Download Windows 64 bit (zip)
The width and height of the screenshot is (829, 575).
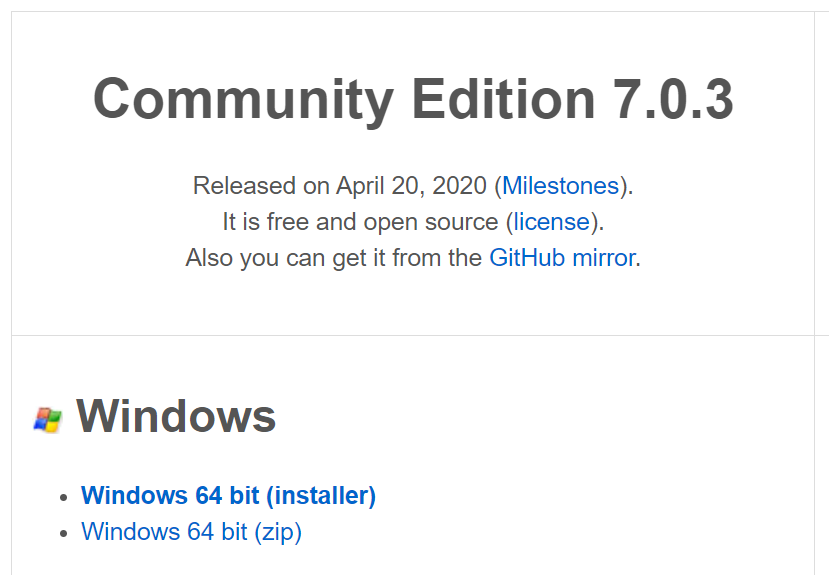pos(191,531)
